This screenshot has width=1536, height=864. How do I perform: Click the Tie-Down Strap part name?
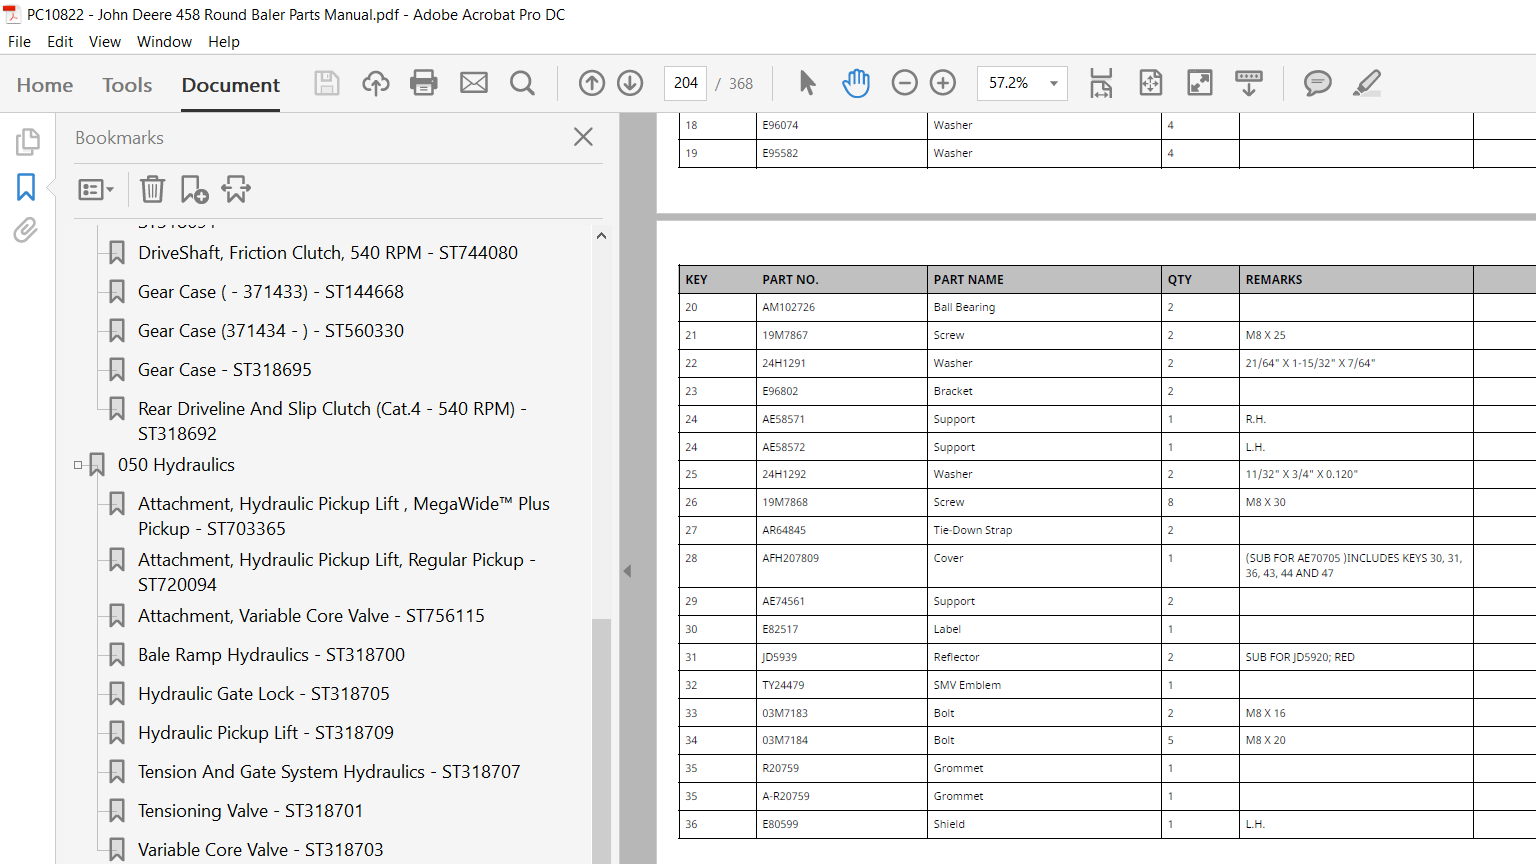click(973, 531)
